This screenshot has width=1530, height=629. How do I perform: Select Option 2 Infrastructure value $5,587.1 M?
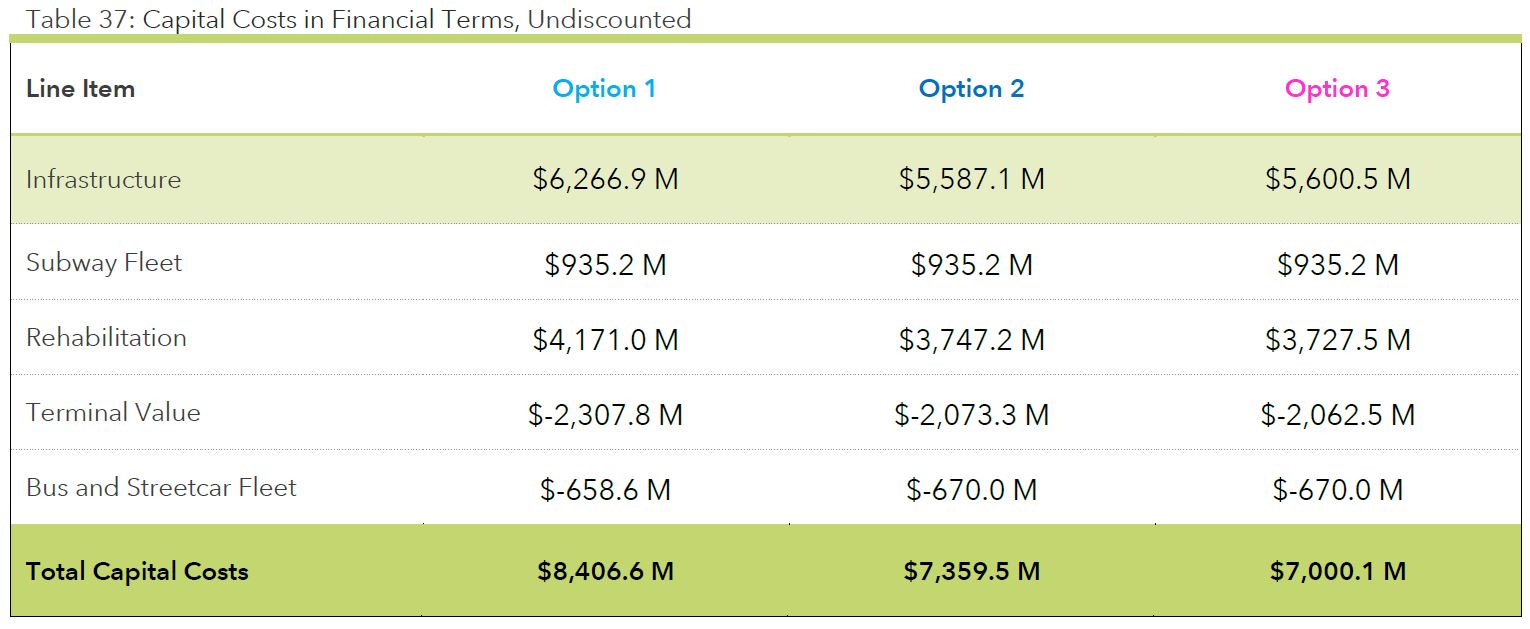971,180
